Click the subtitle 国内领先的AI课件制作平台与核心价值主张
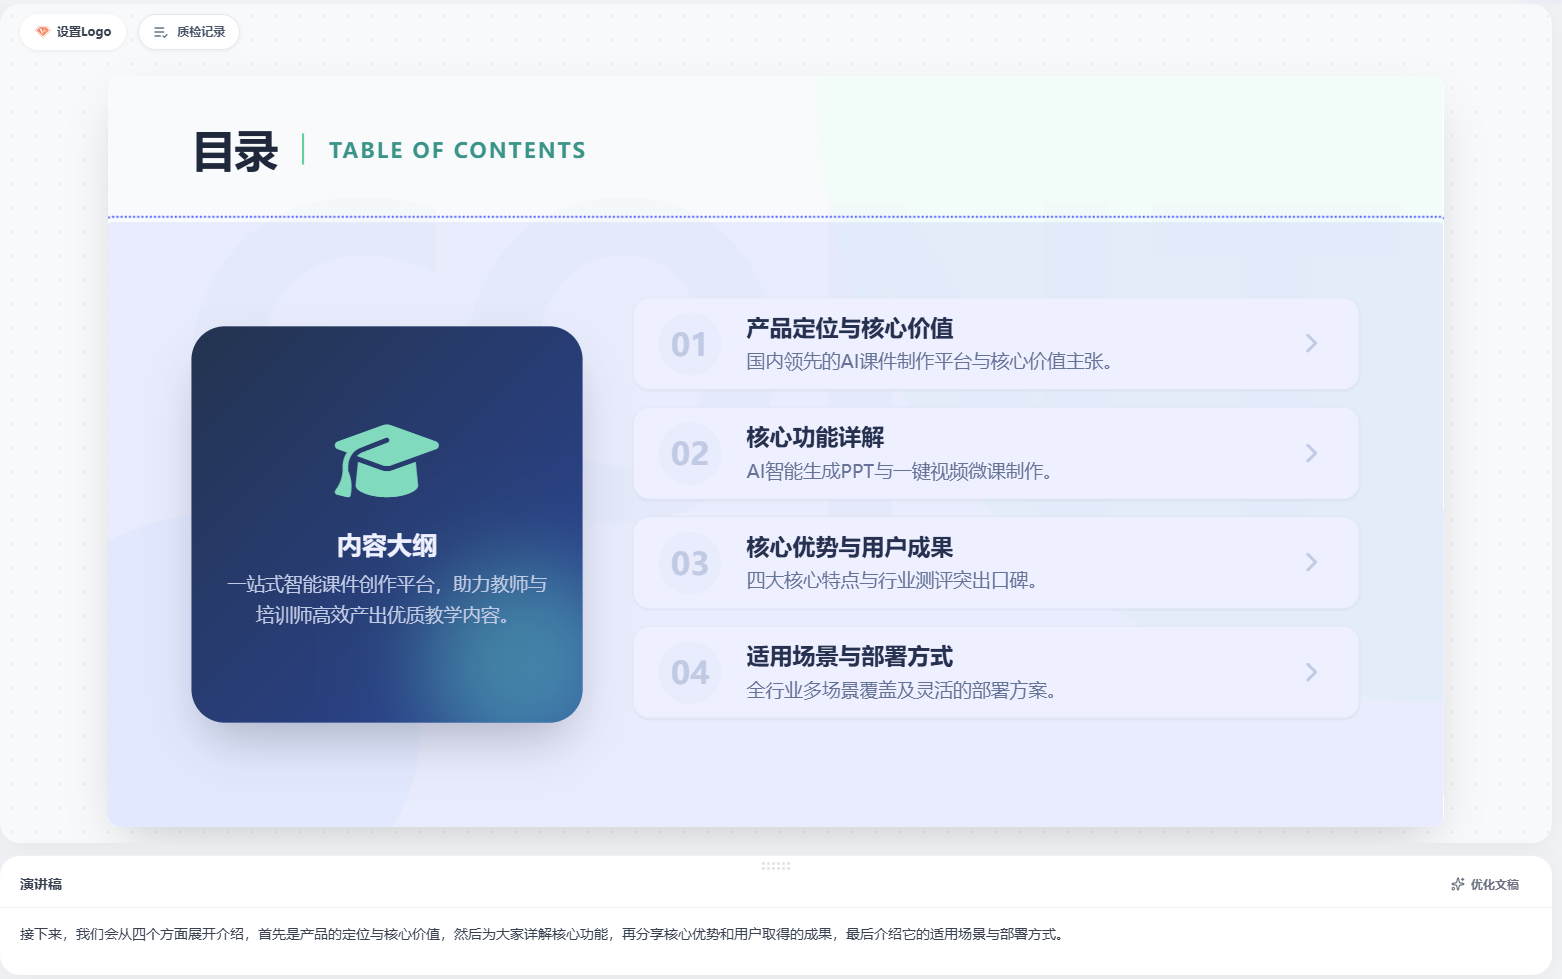This screenshot has height=979, width=1562. [x=929, y=361]
